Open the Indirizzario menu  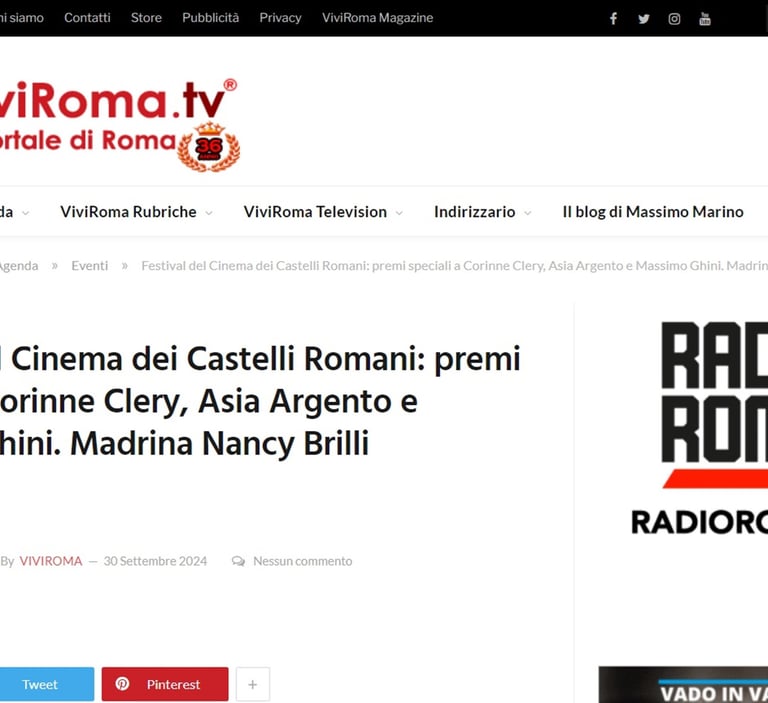click(x=475, y=212)
